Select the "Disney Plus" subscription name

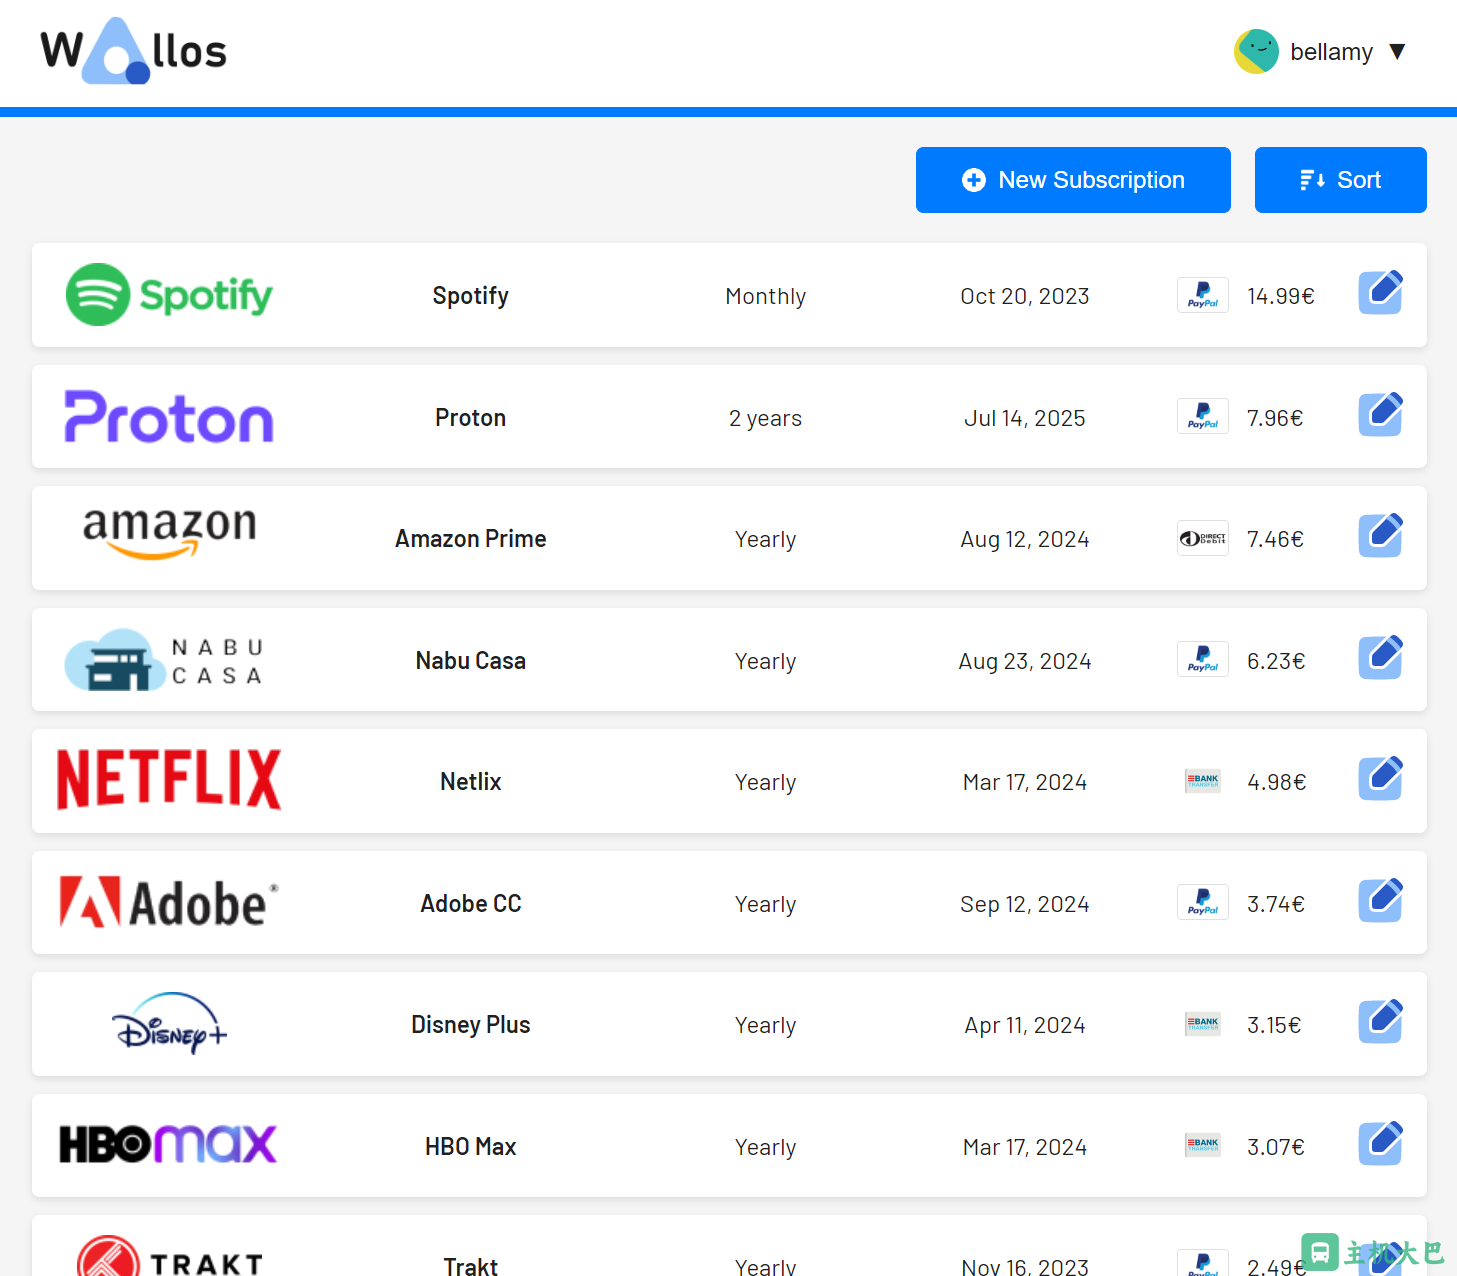coord(471,1025)
